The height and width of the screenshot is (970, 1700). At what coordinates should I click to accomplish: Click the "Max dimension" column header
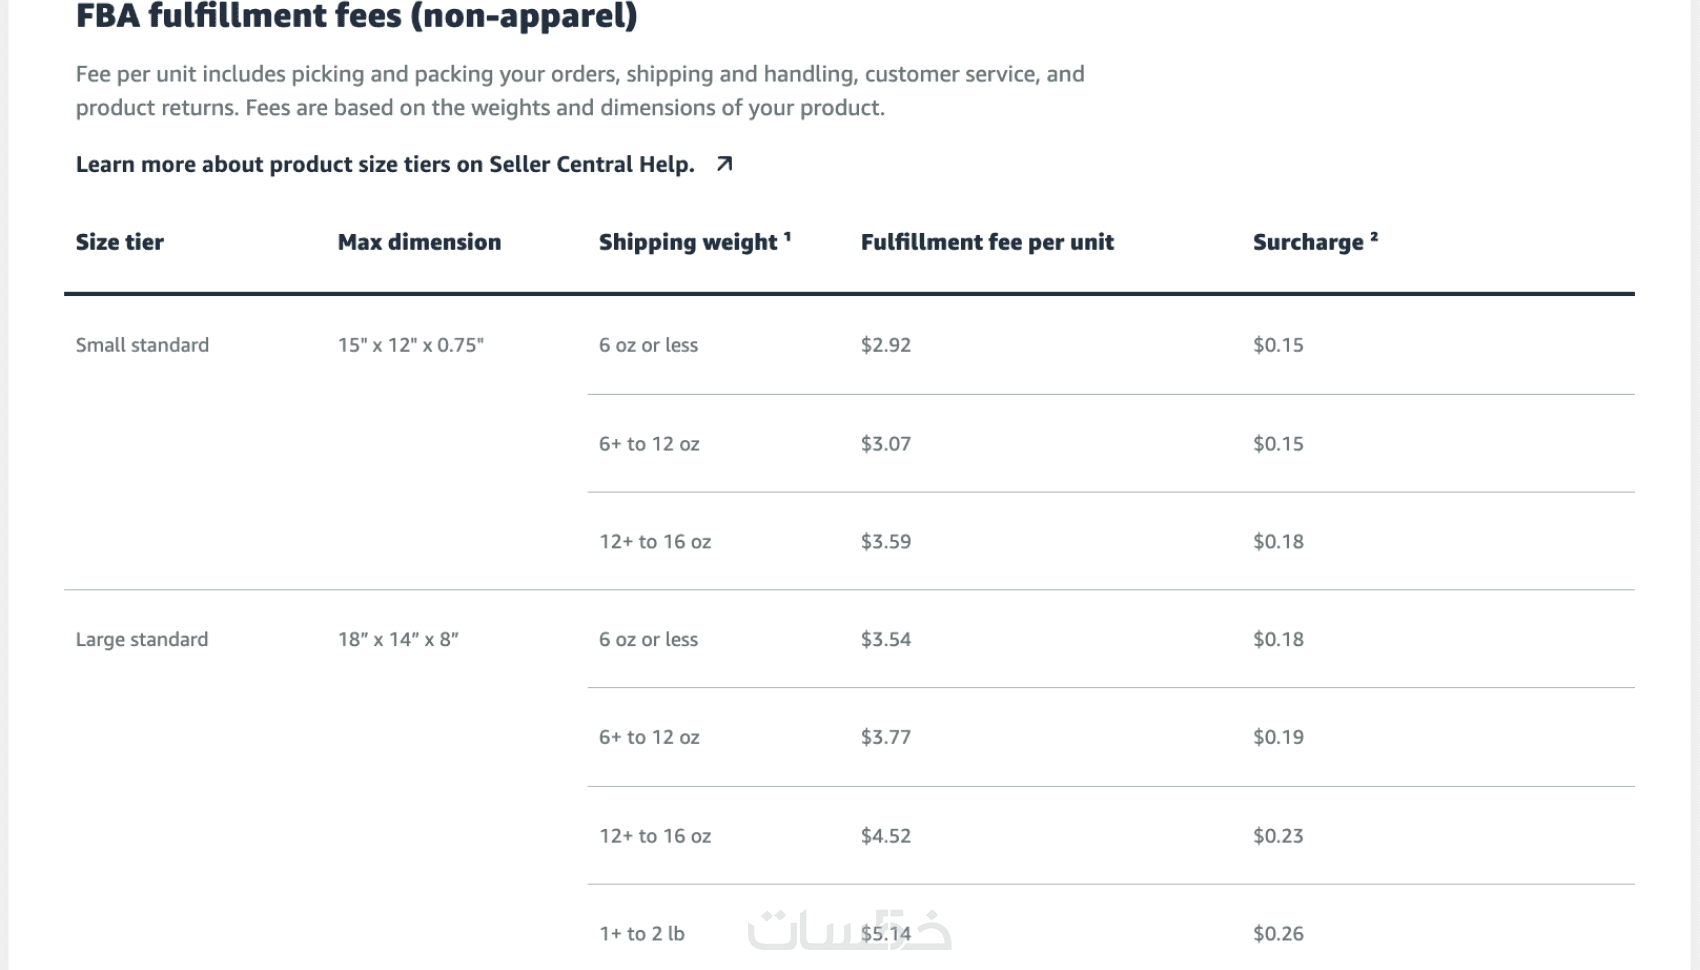coord(419,242)
